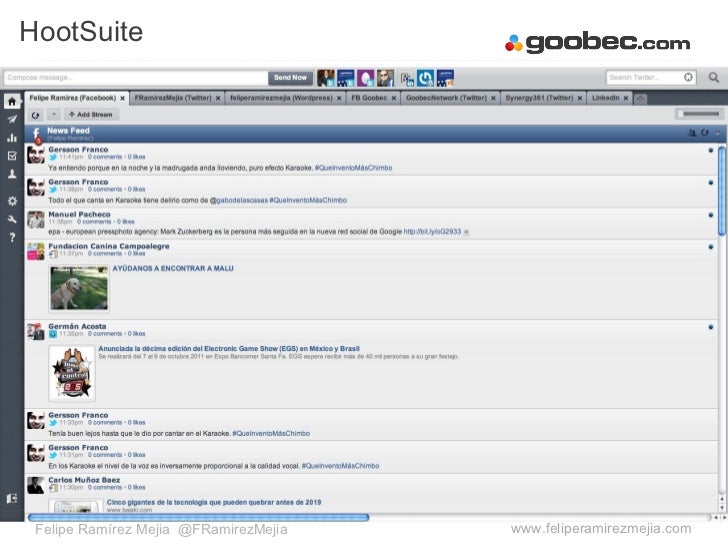Open the News Feed stream options dropdown arrow
The height and width of the screenshot is (546, 728).
click(x=718, y=133)
